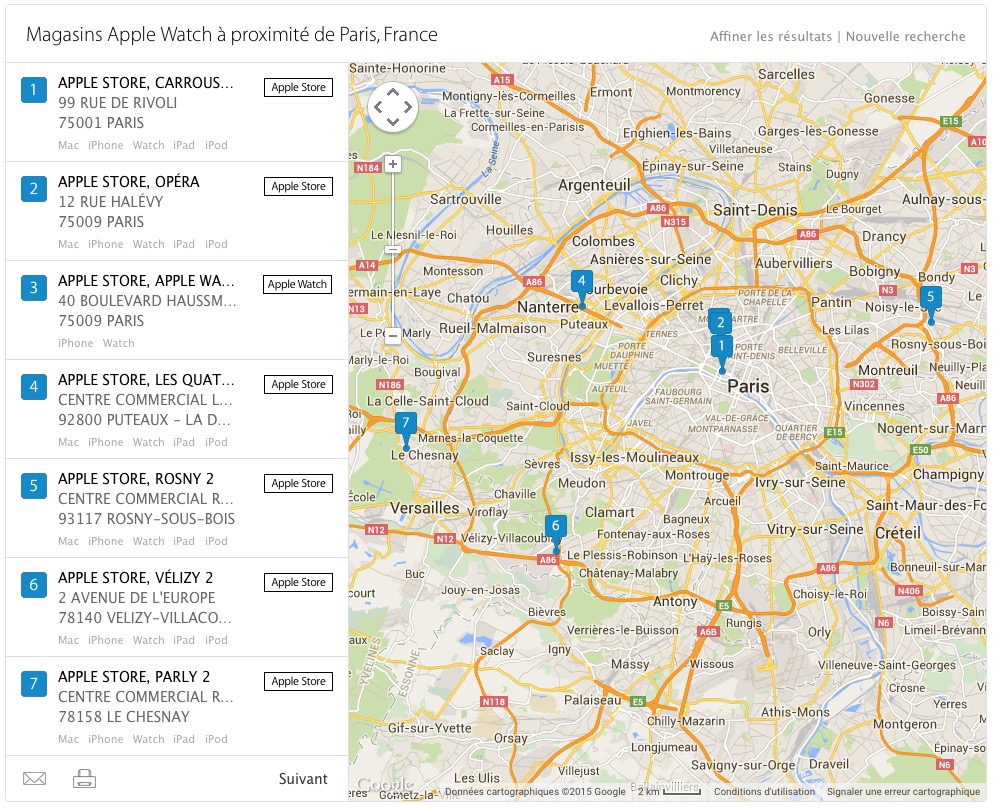
Task: Pan the map left with the left arrow
Action: 379,107
